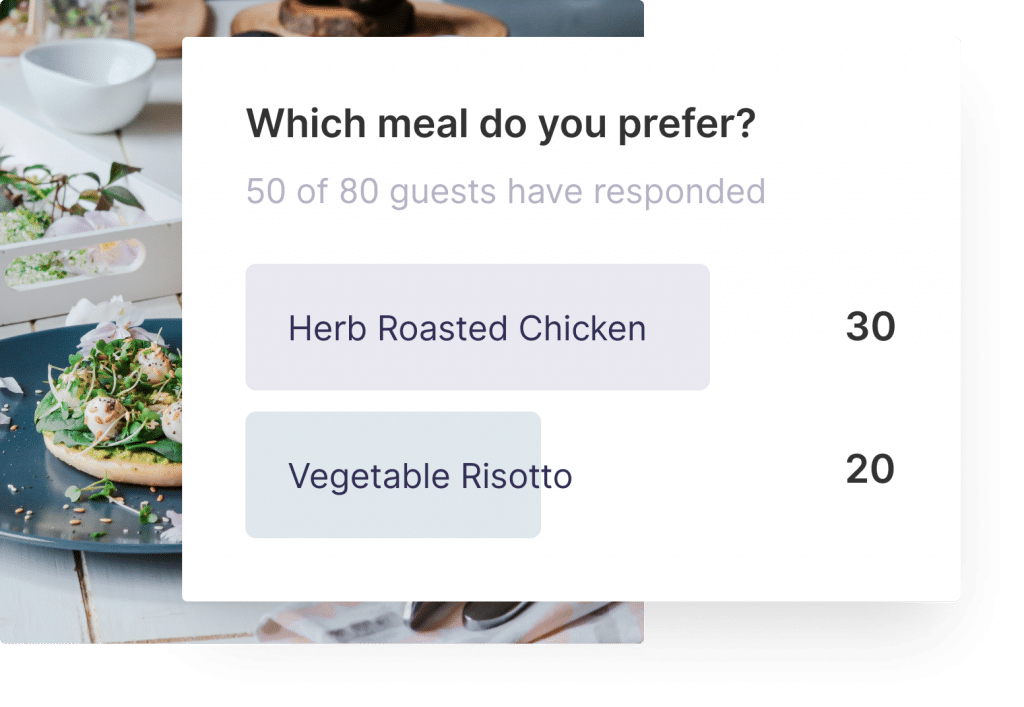Choose the Vegetable Risotto poll option
The image size is (1024, 707).
click(430, 475)
